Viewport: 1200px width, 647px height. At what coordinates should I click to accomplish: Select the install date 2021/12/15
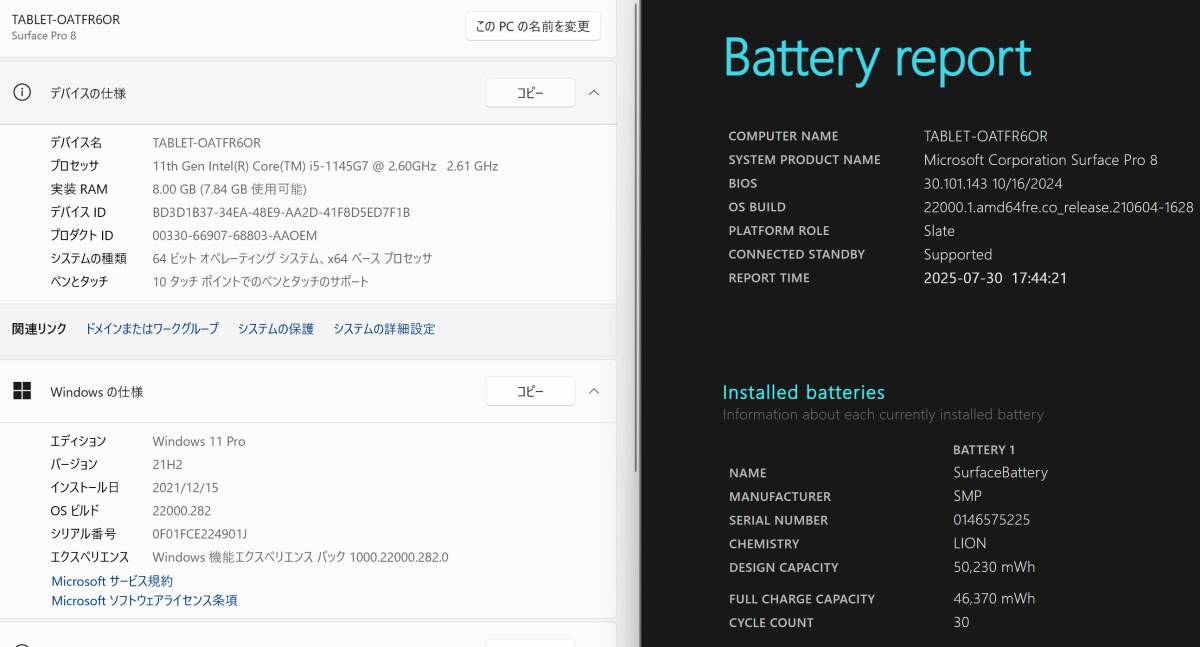(185, 487)
